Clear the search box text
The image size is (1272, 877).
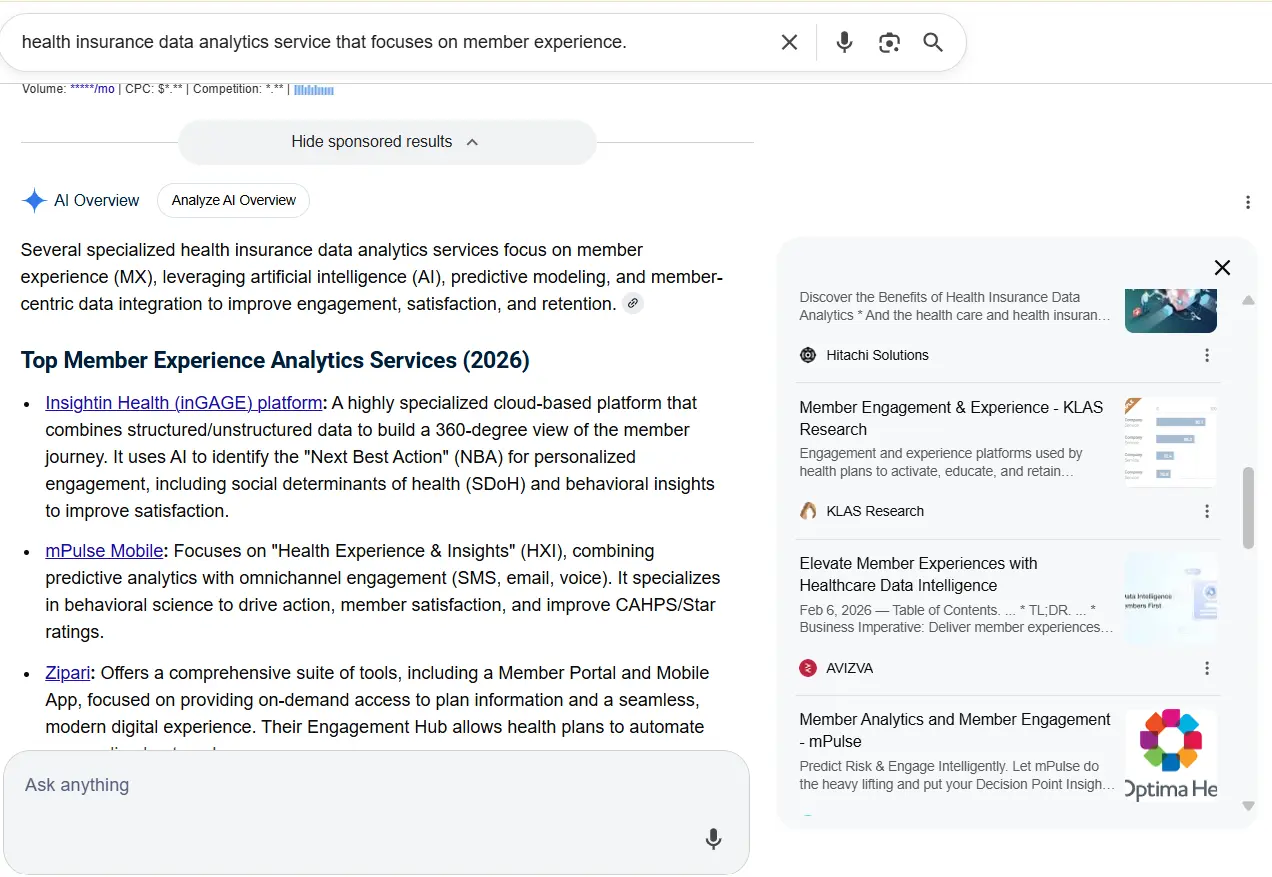(x=789, y=42)
